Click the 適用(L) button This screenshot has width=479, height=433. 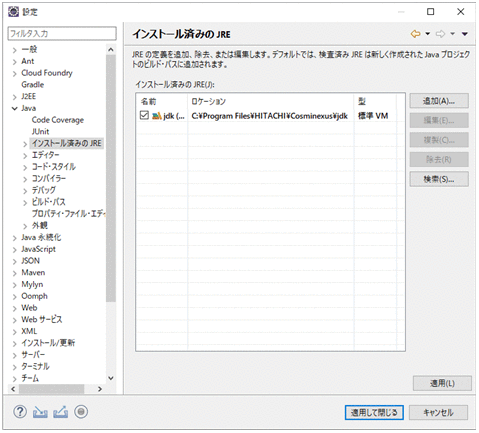coord(442,383)
